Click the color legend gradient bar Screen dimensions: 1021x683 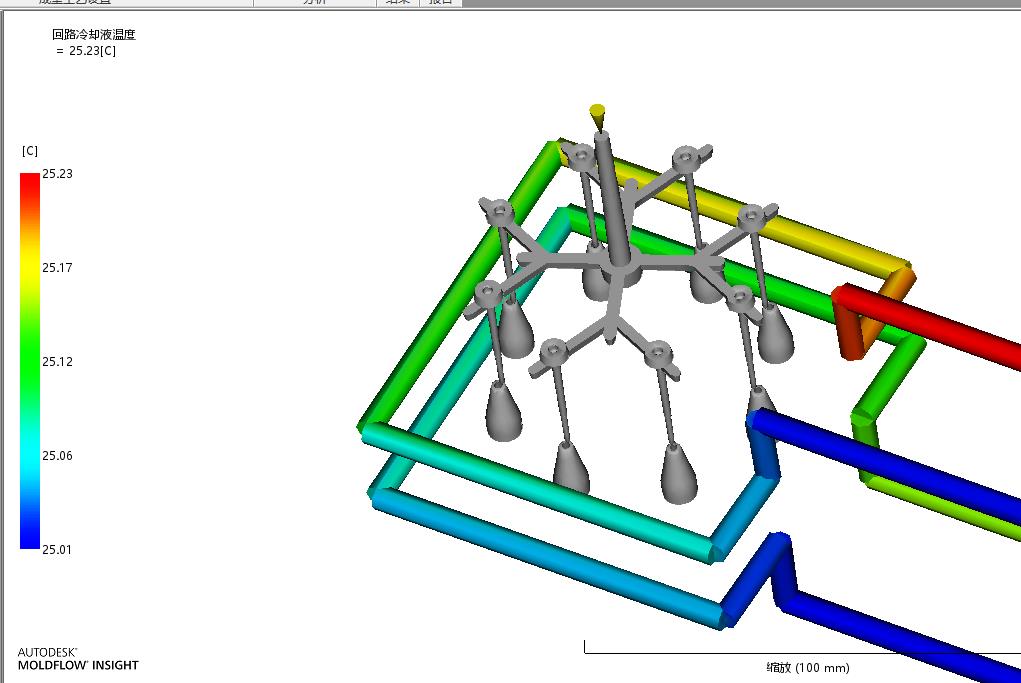30,361
